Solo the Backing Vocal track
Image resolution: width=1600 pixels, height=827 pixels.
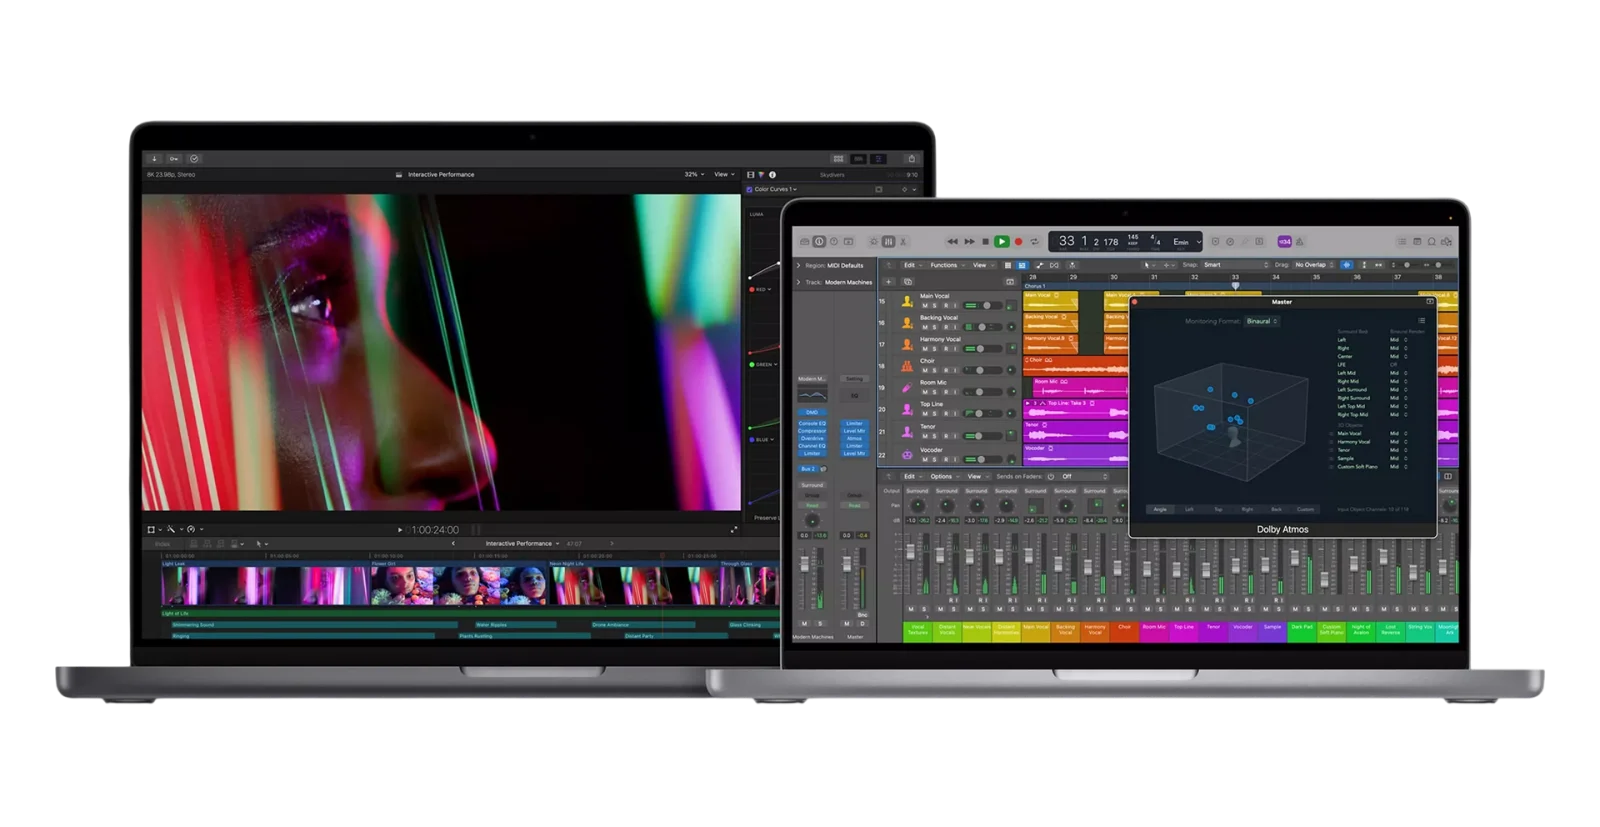click(x=935, y=327)
